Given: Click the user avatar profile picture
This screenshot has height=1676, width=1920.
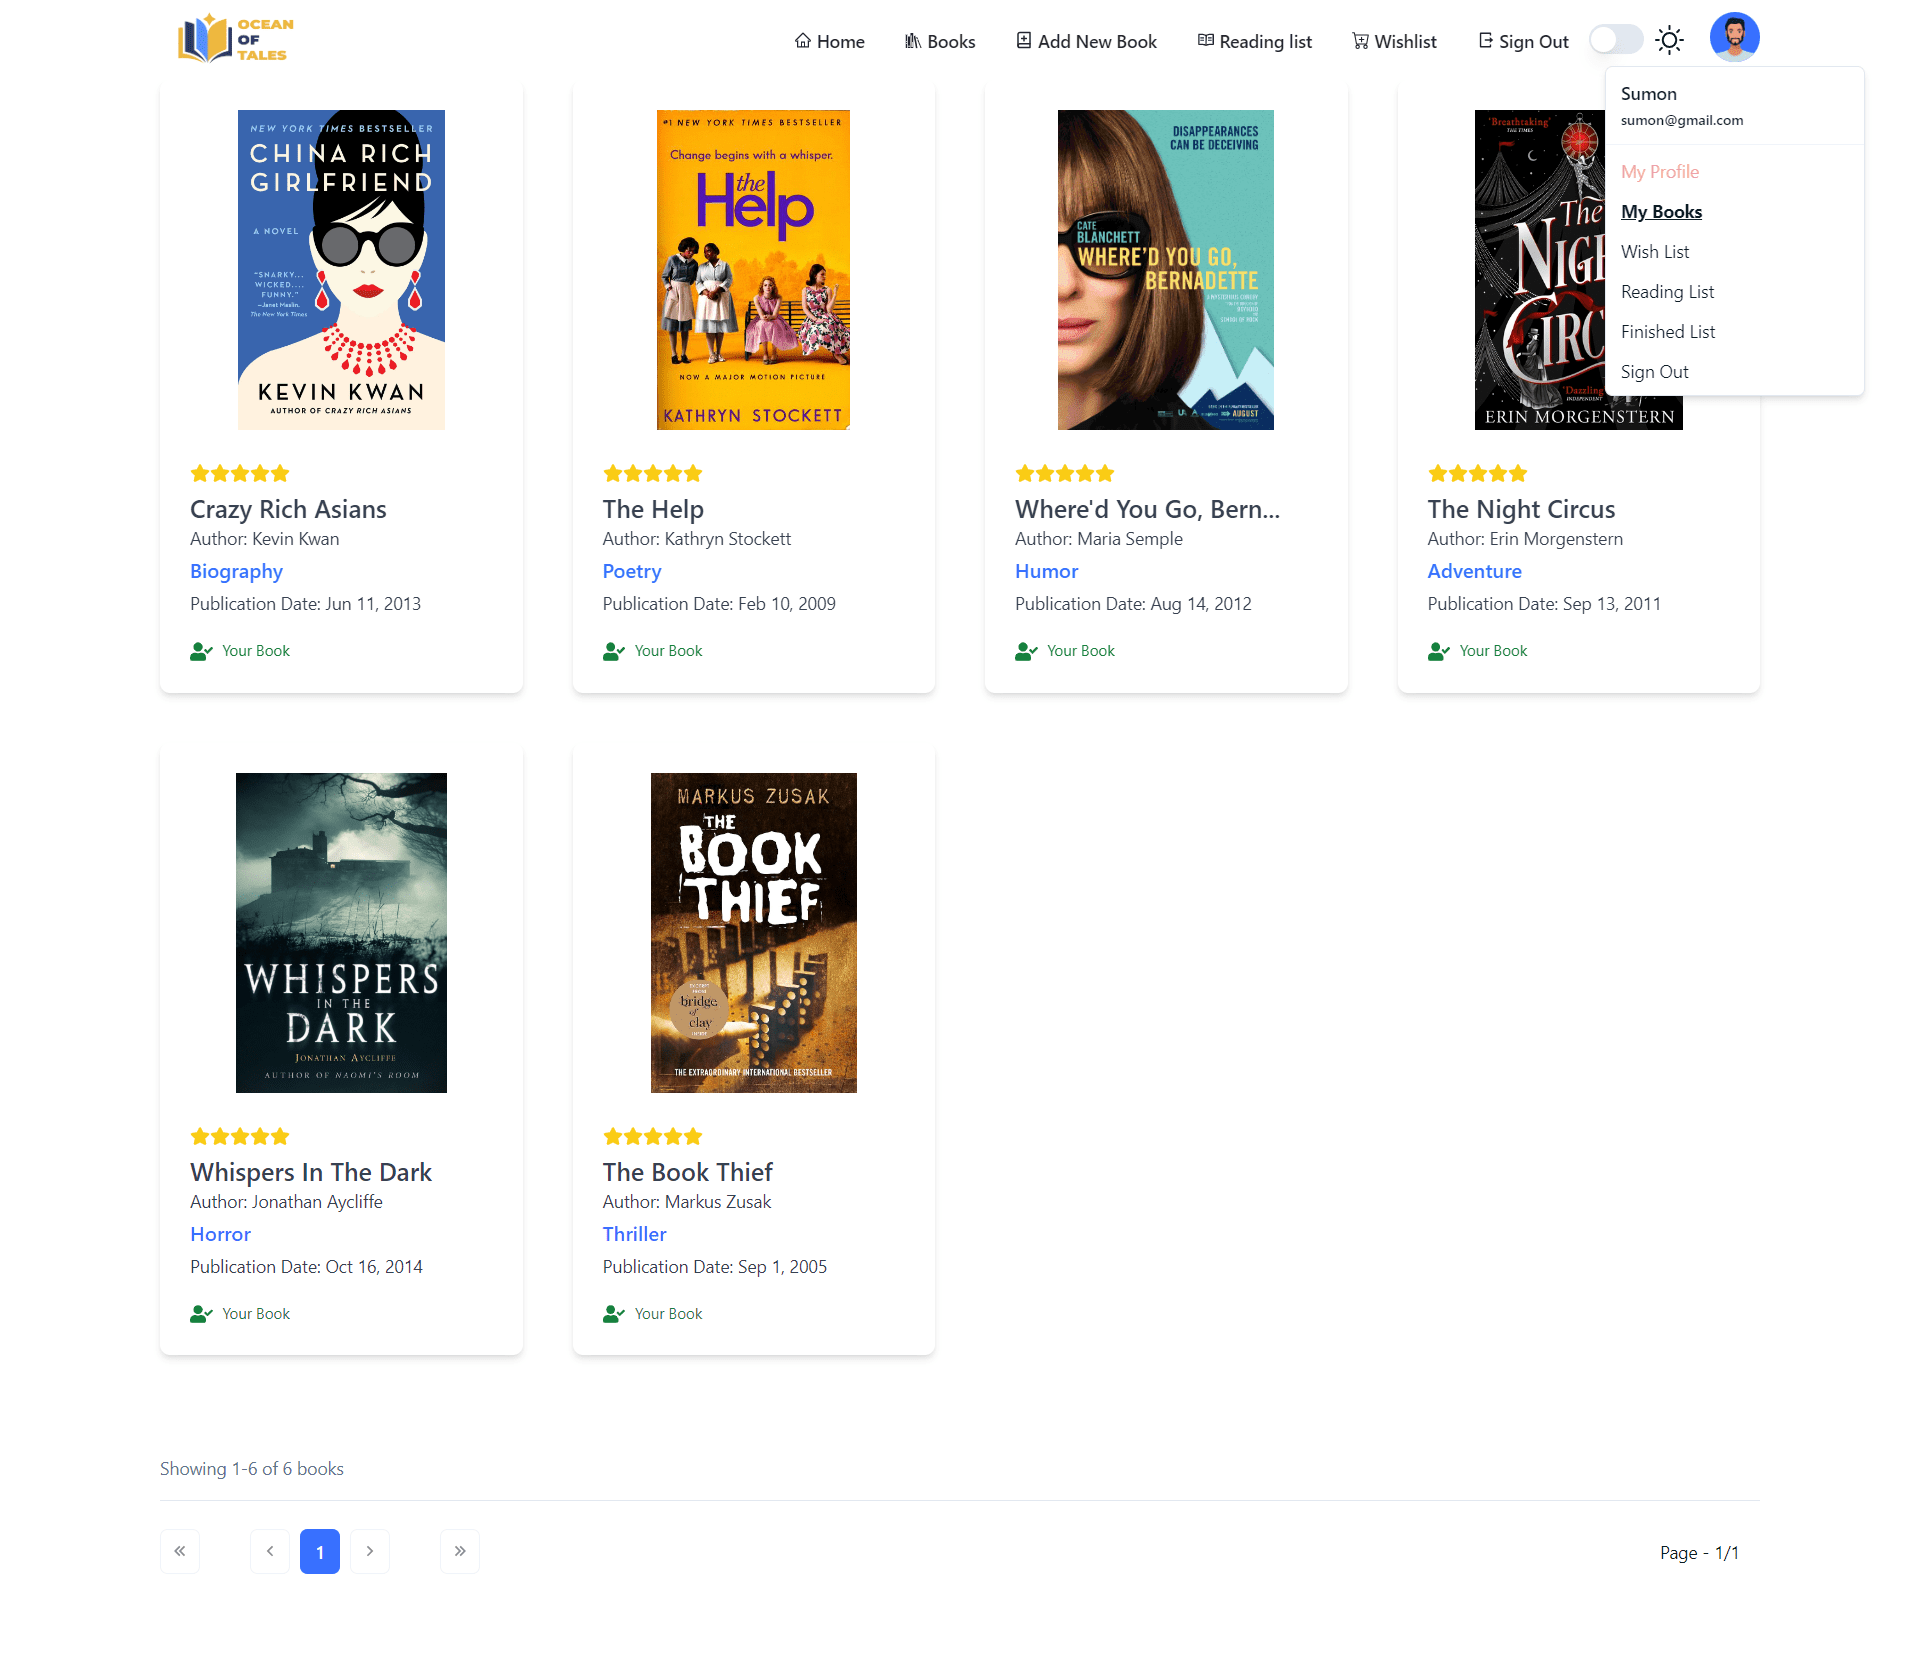Looking at the screenshot, I should tap(1734, 37).
